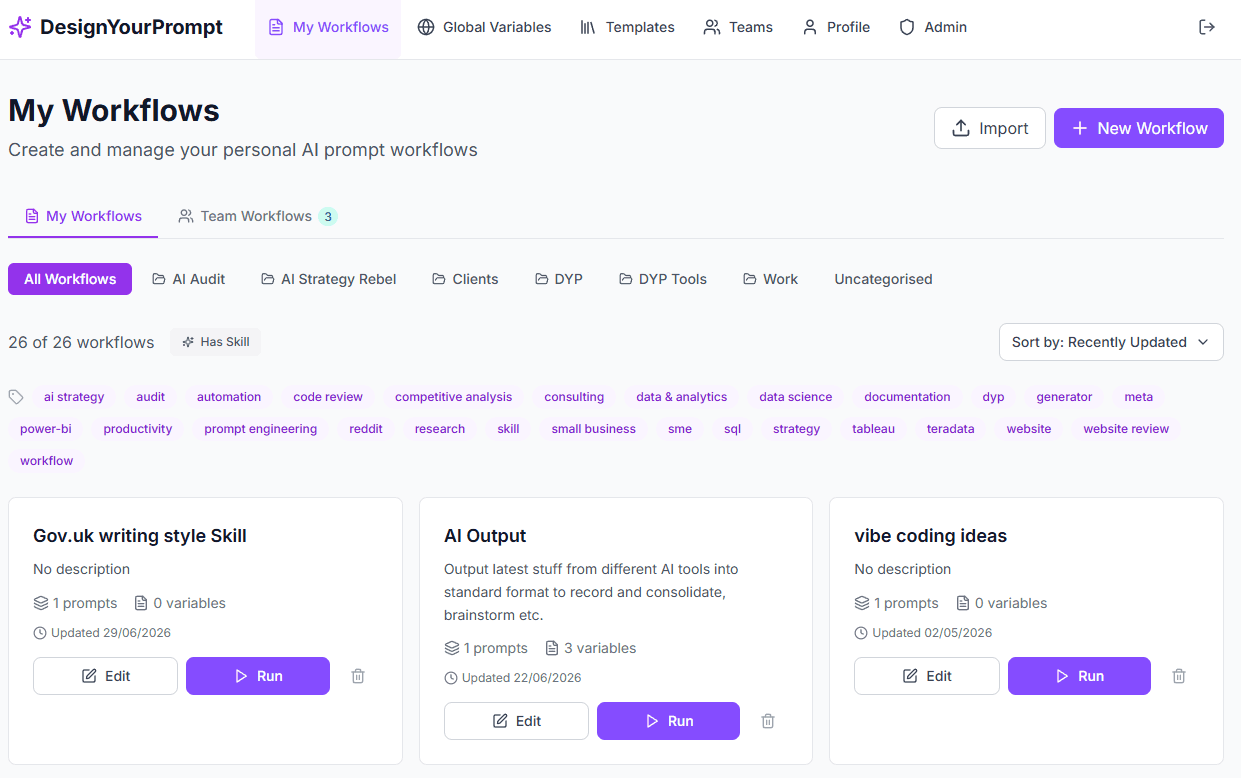Screen dimensions: 1241x778
Task: Open the Profile page
Action: (x=836, y=27)
